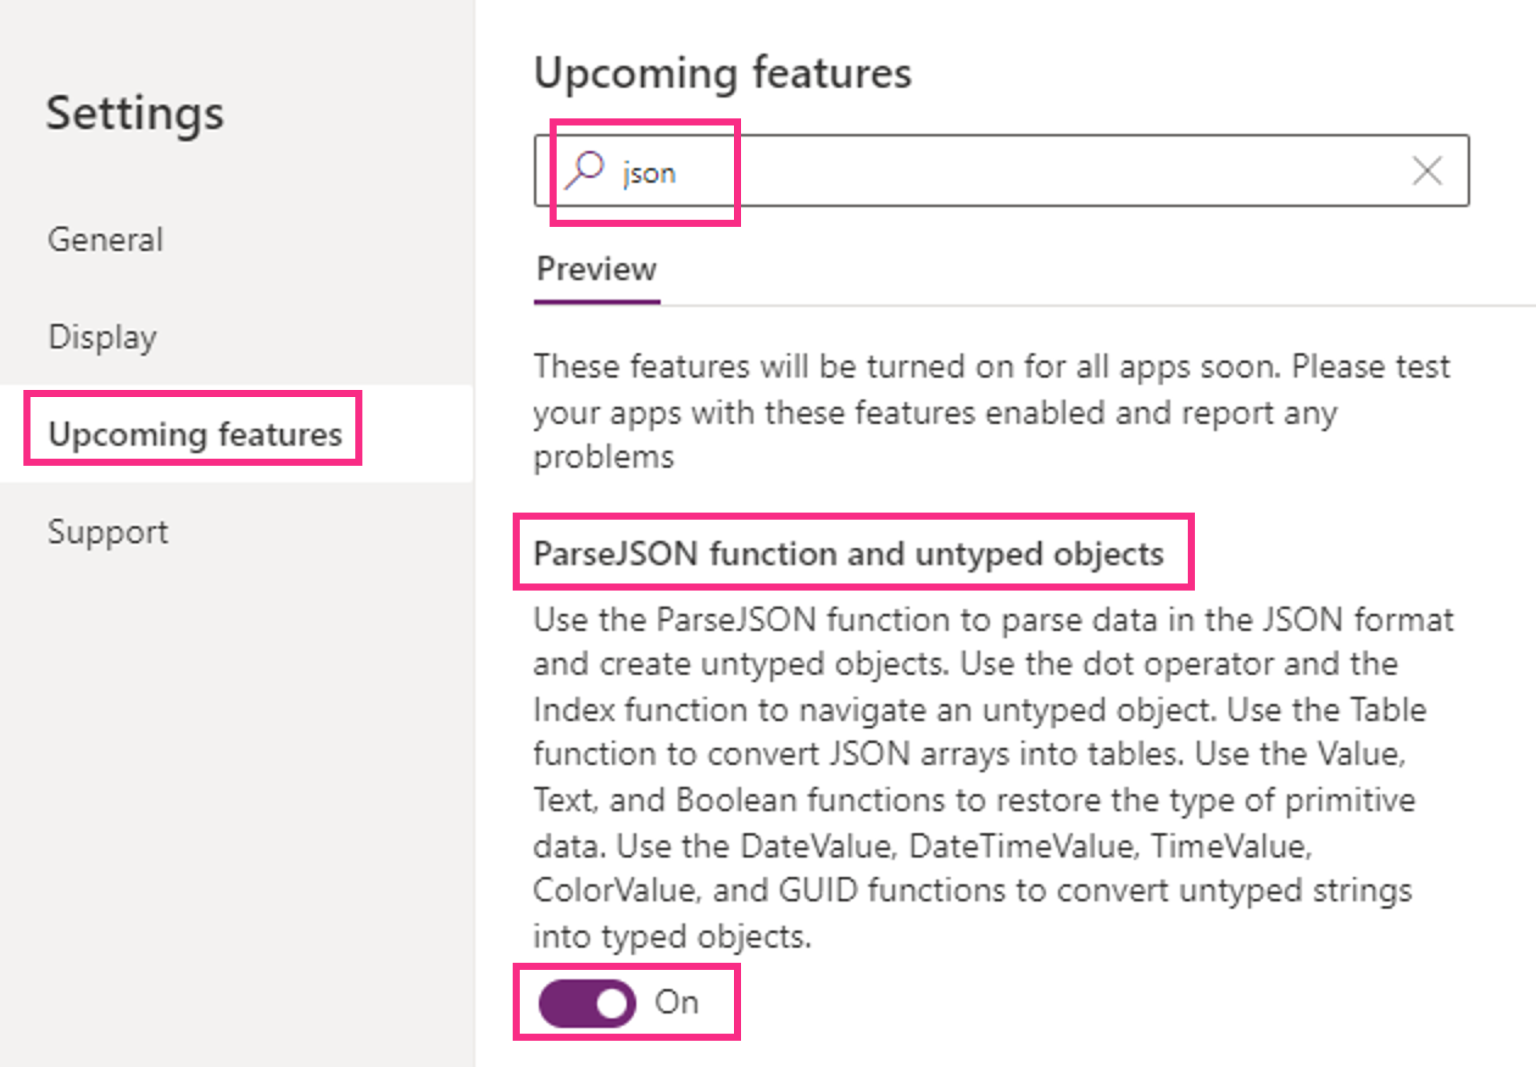The width and height of the screenshot is (1536, 1067).
Task: Open the General settings section
Action: click(105, 240)
